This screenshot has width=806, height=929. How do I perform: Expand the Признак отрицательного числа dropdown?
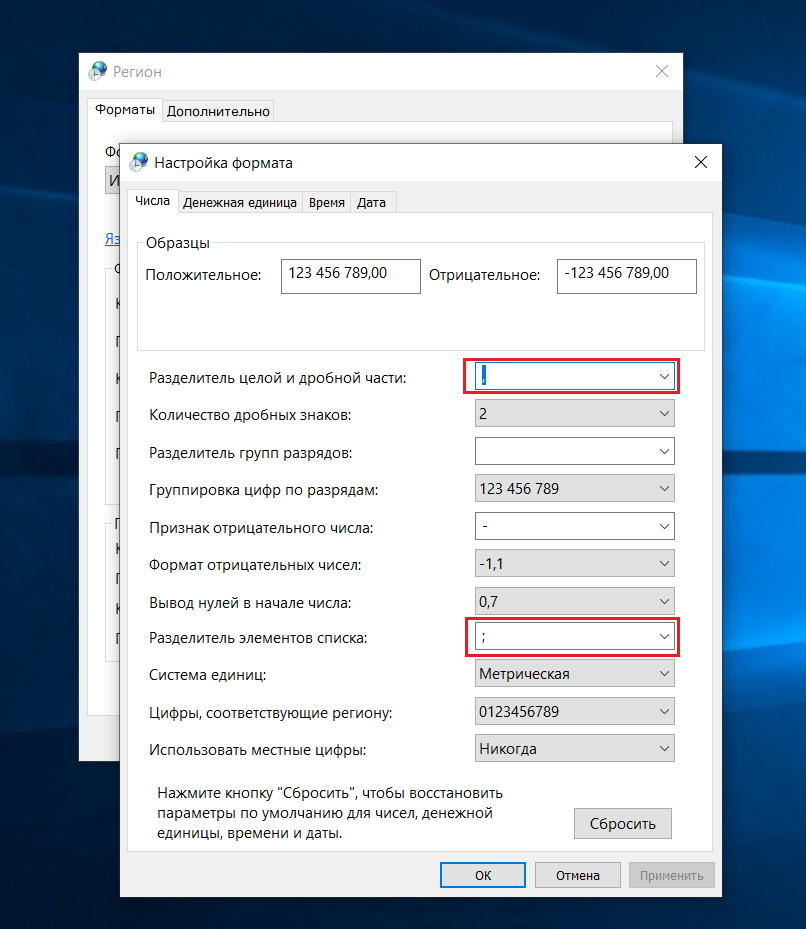pyautogui.click(x=664, y=526)
